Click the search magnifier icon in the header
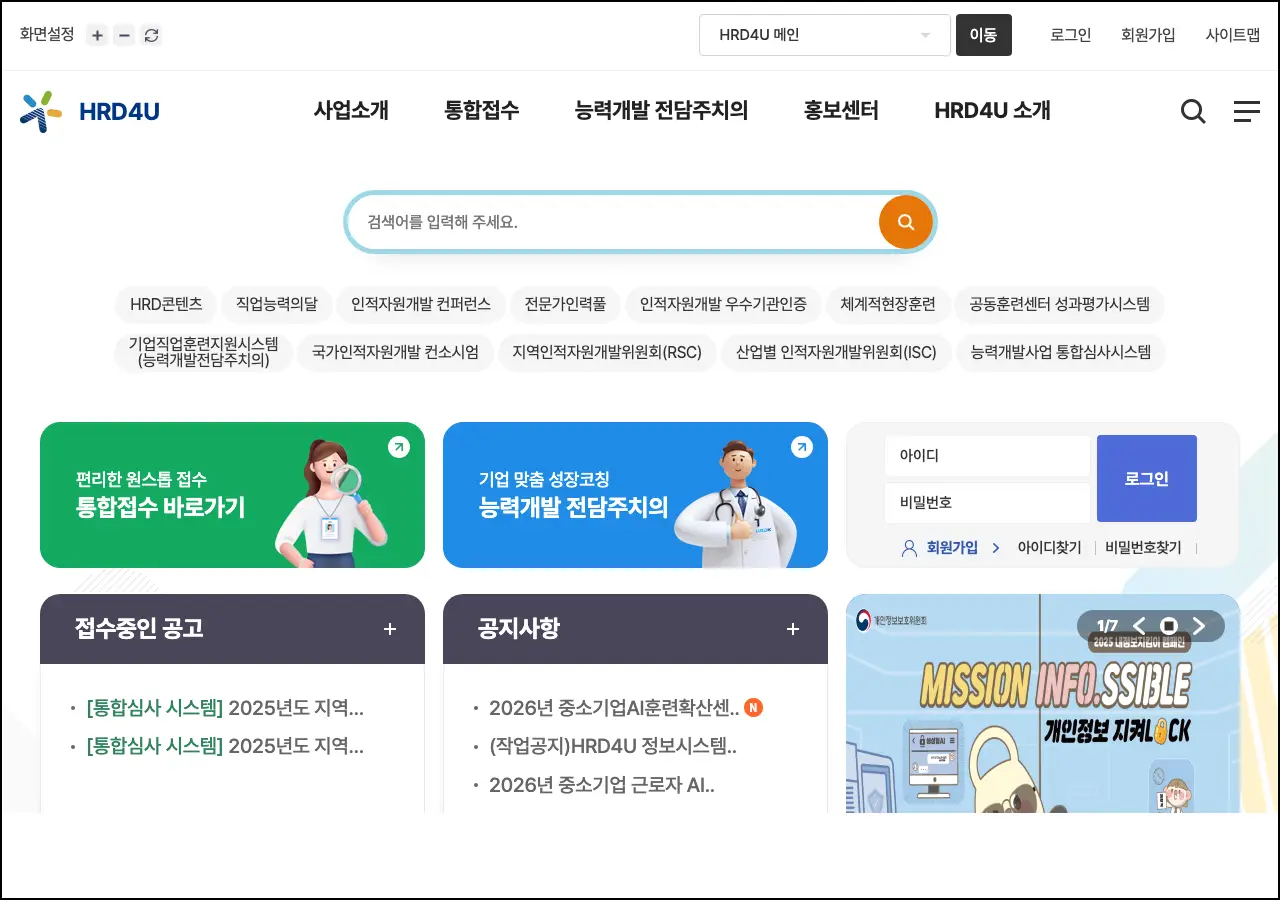 (x=1193, y=111)
